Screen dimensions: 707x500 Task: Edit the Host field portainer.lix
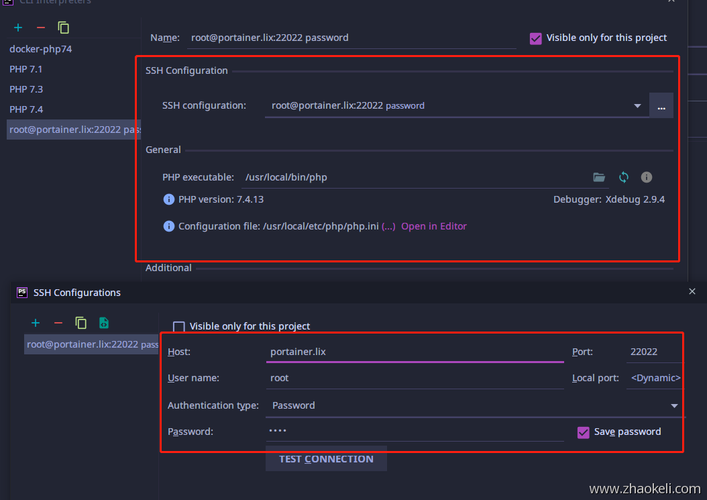[415, 352]
